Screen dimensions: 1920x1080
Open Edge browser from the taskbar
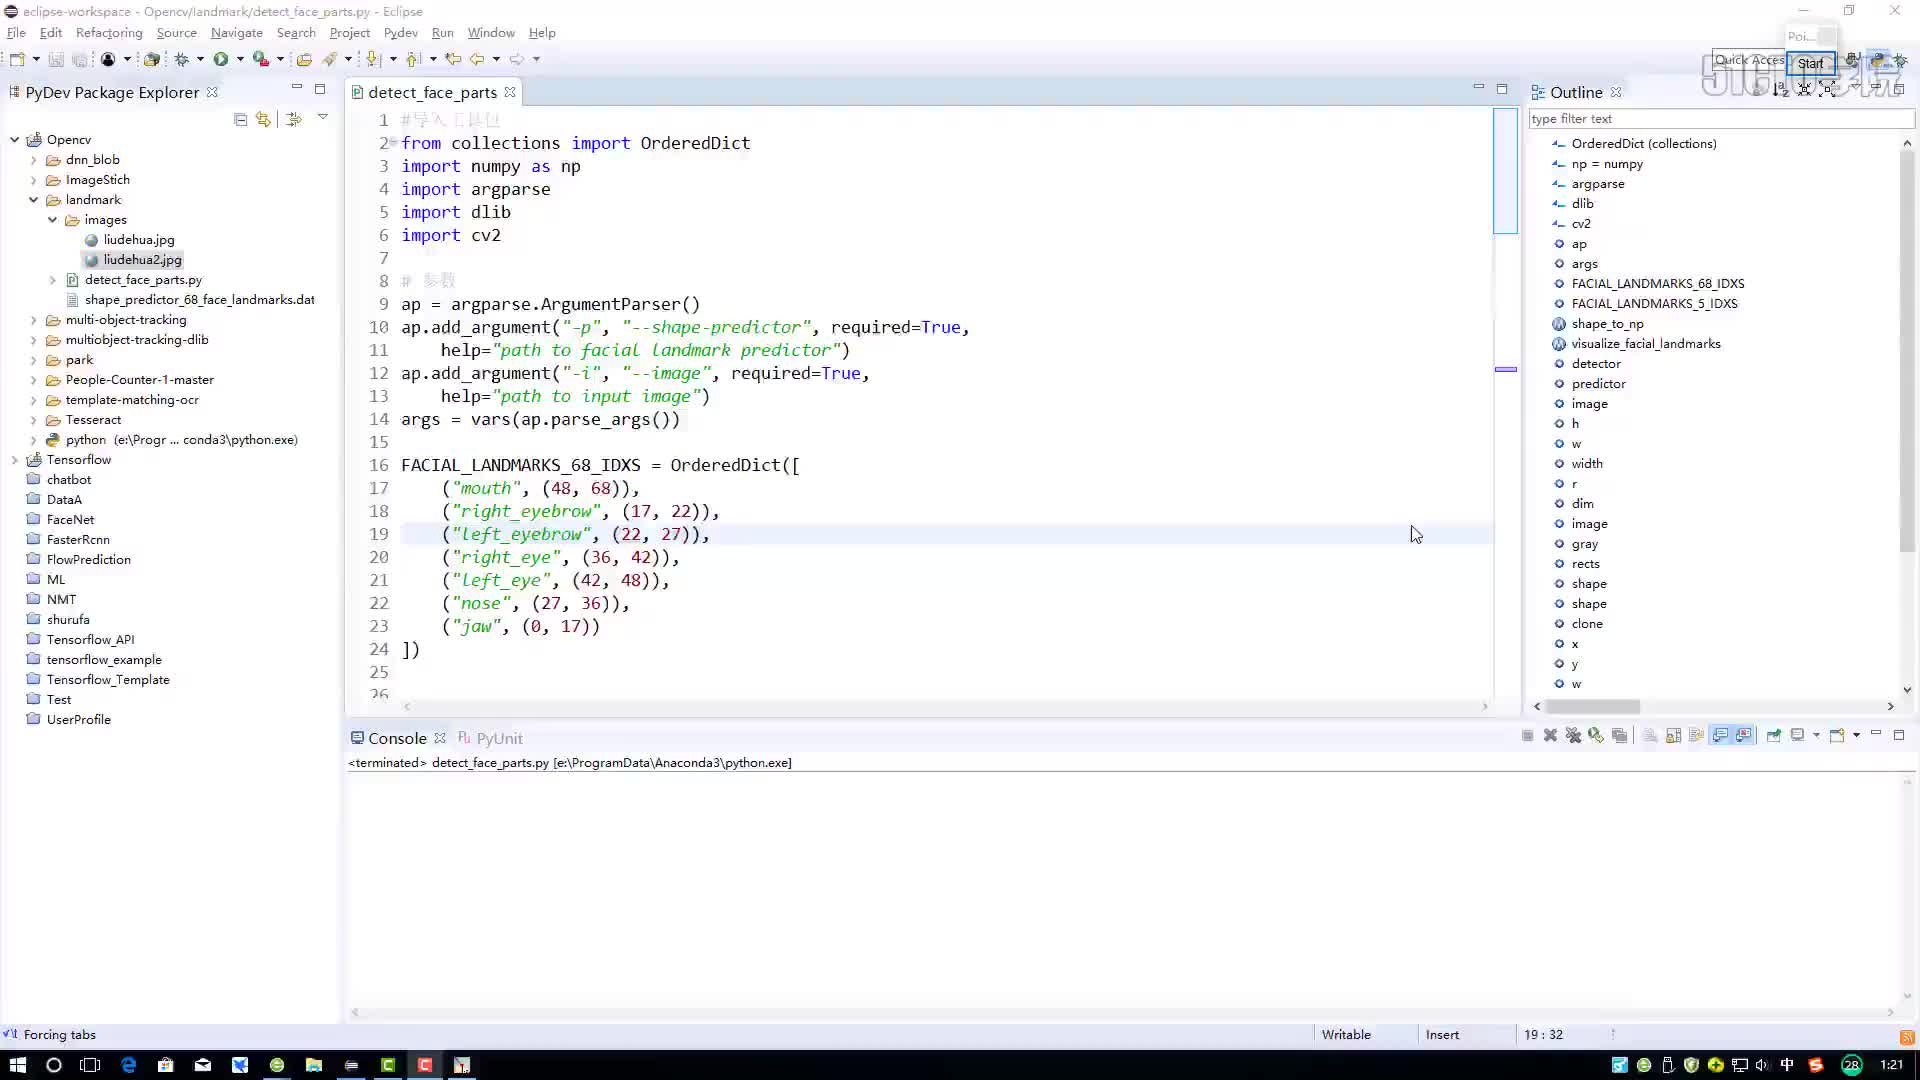coord(129,1065)
